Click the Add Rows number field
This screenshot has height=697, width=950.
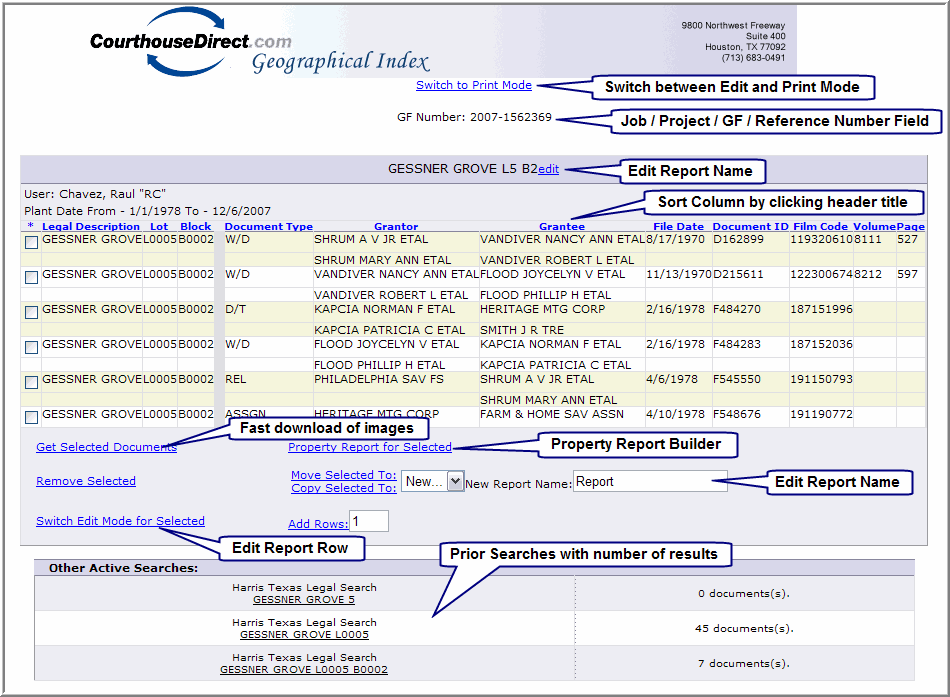(368, 521)
